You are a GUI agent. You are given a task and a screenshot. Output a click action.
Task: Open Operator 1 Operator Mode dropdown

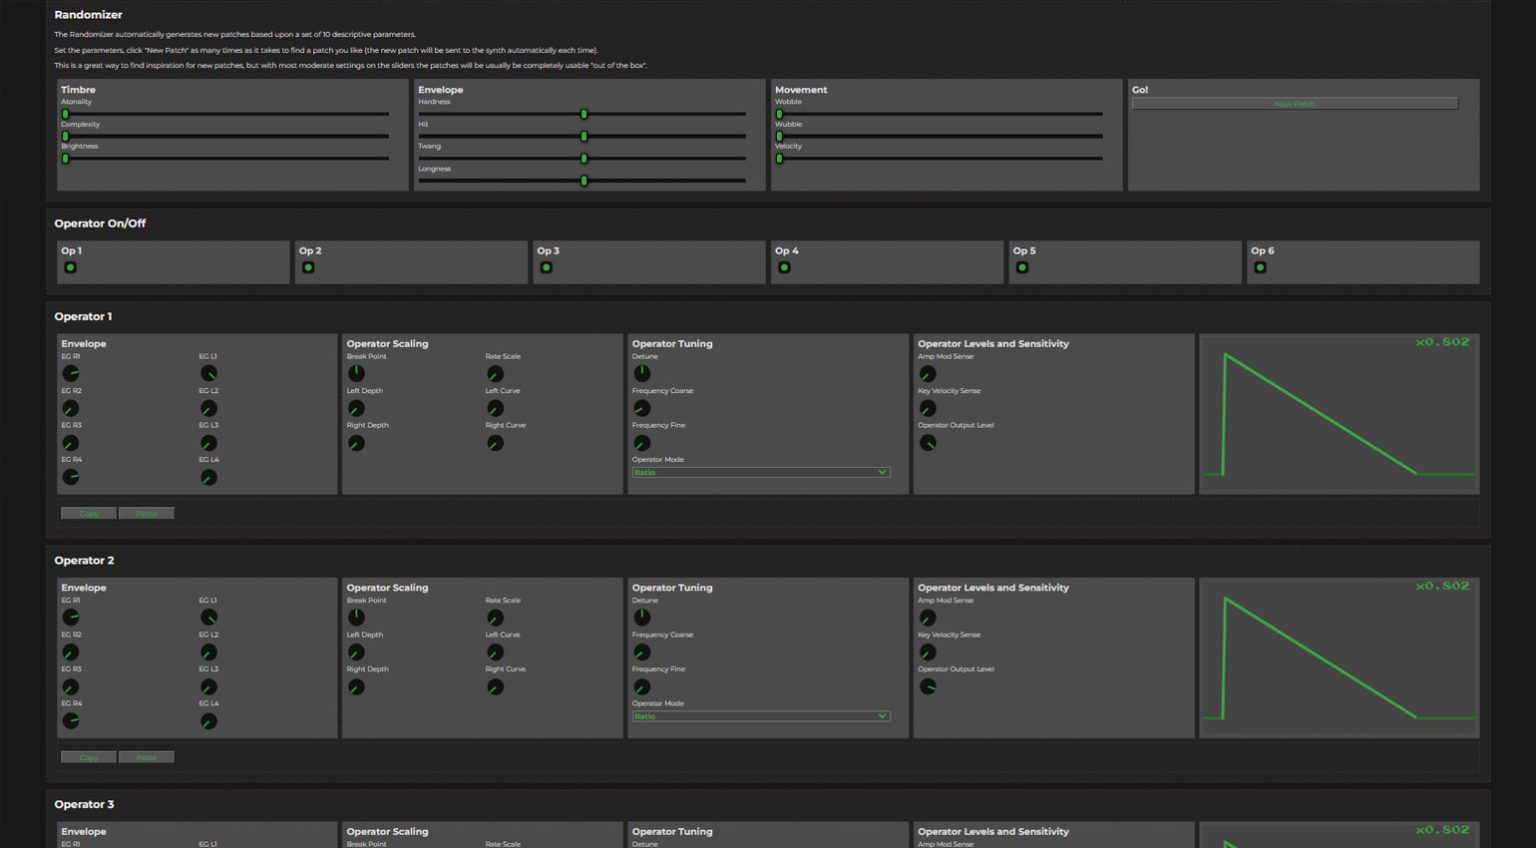760,472
